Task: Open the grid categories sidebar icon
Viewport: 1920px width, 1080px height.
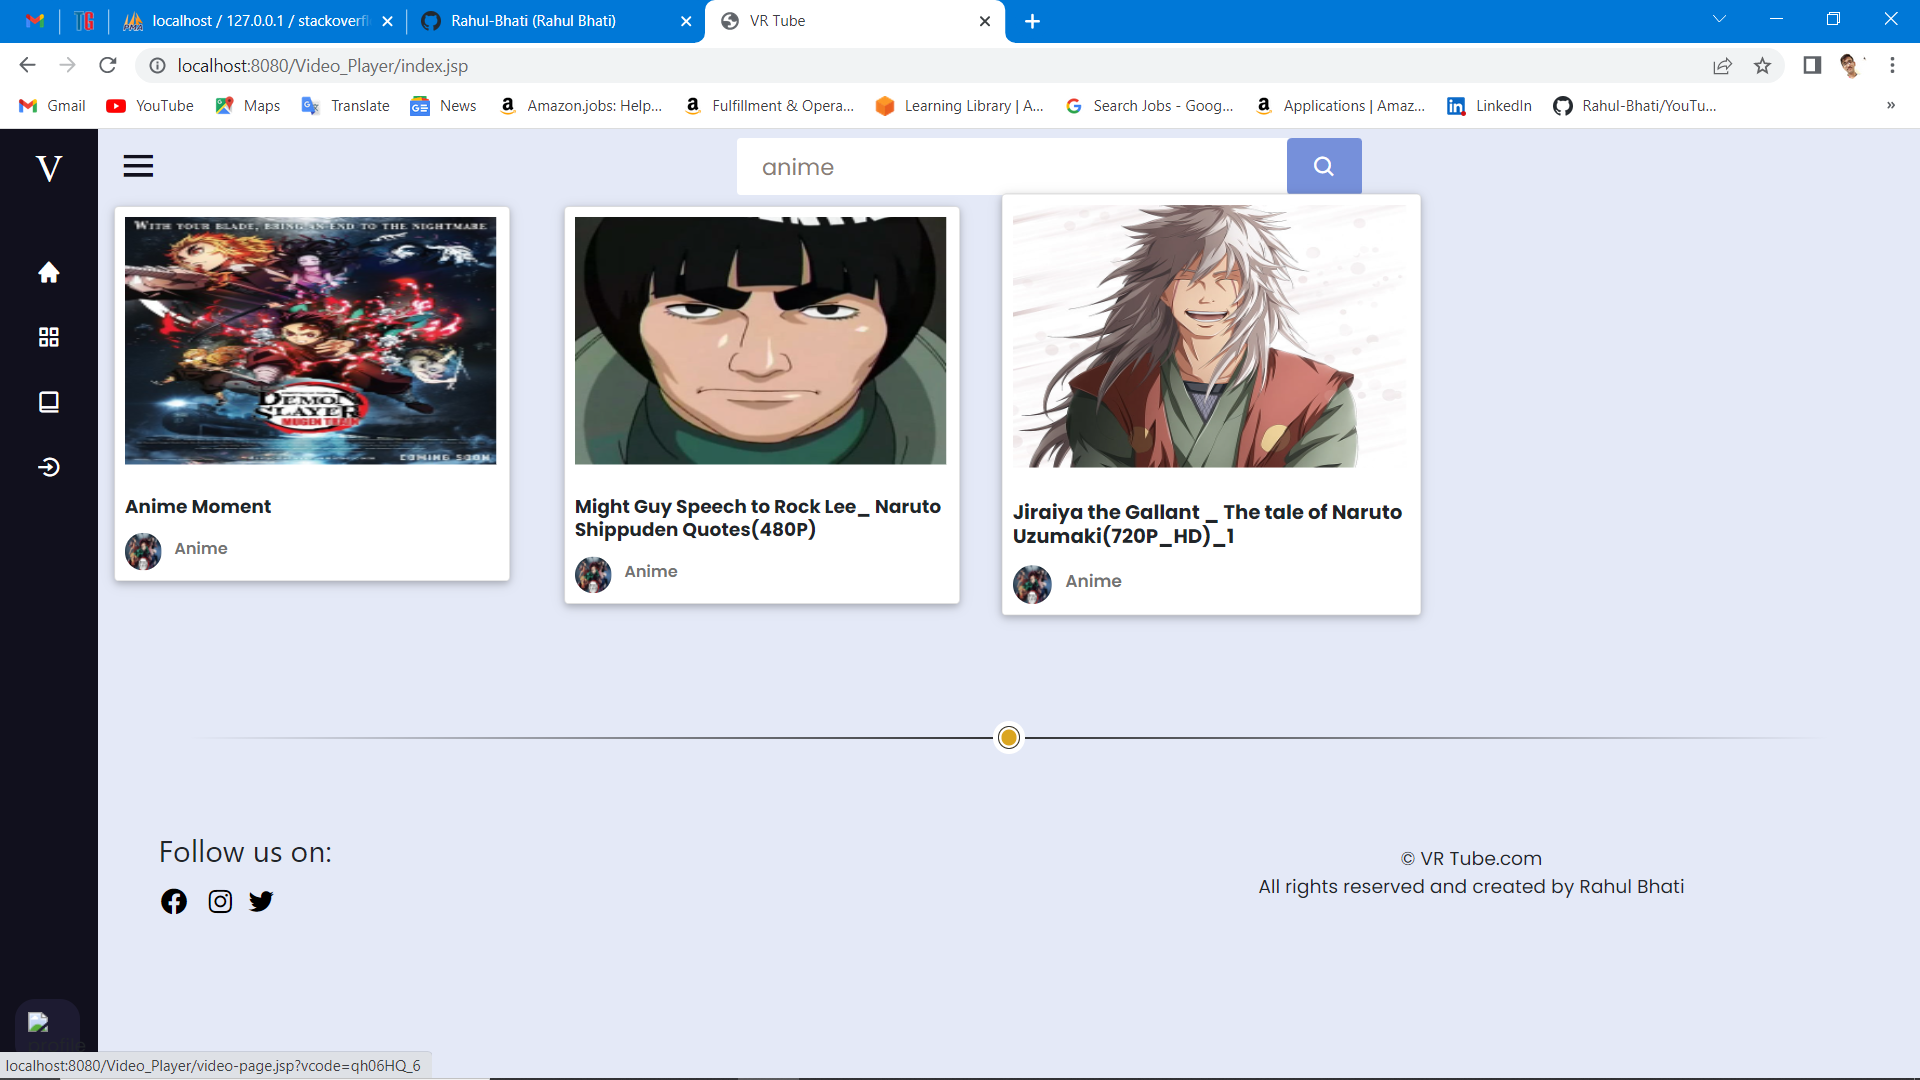Action: point(48,337)
